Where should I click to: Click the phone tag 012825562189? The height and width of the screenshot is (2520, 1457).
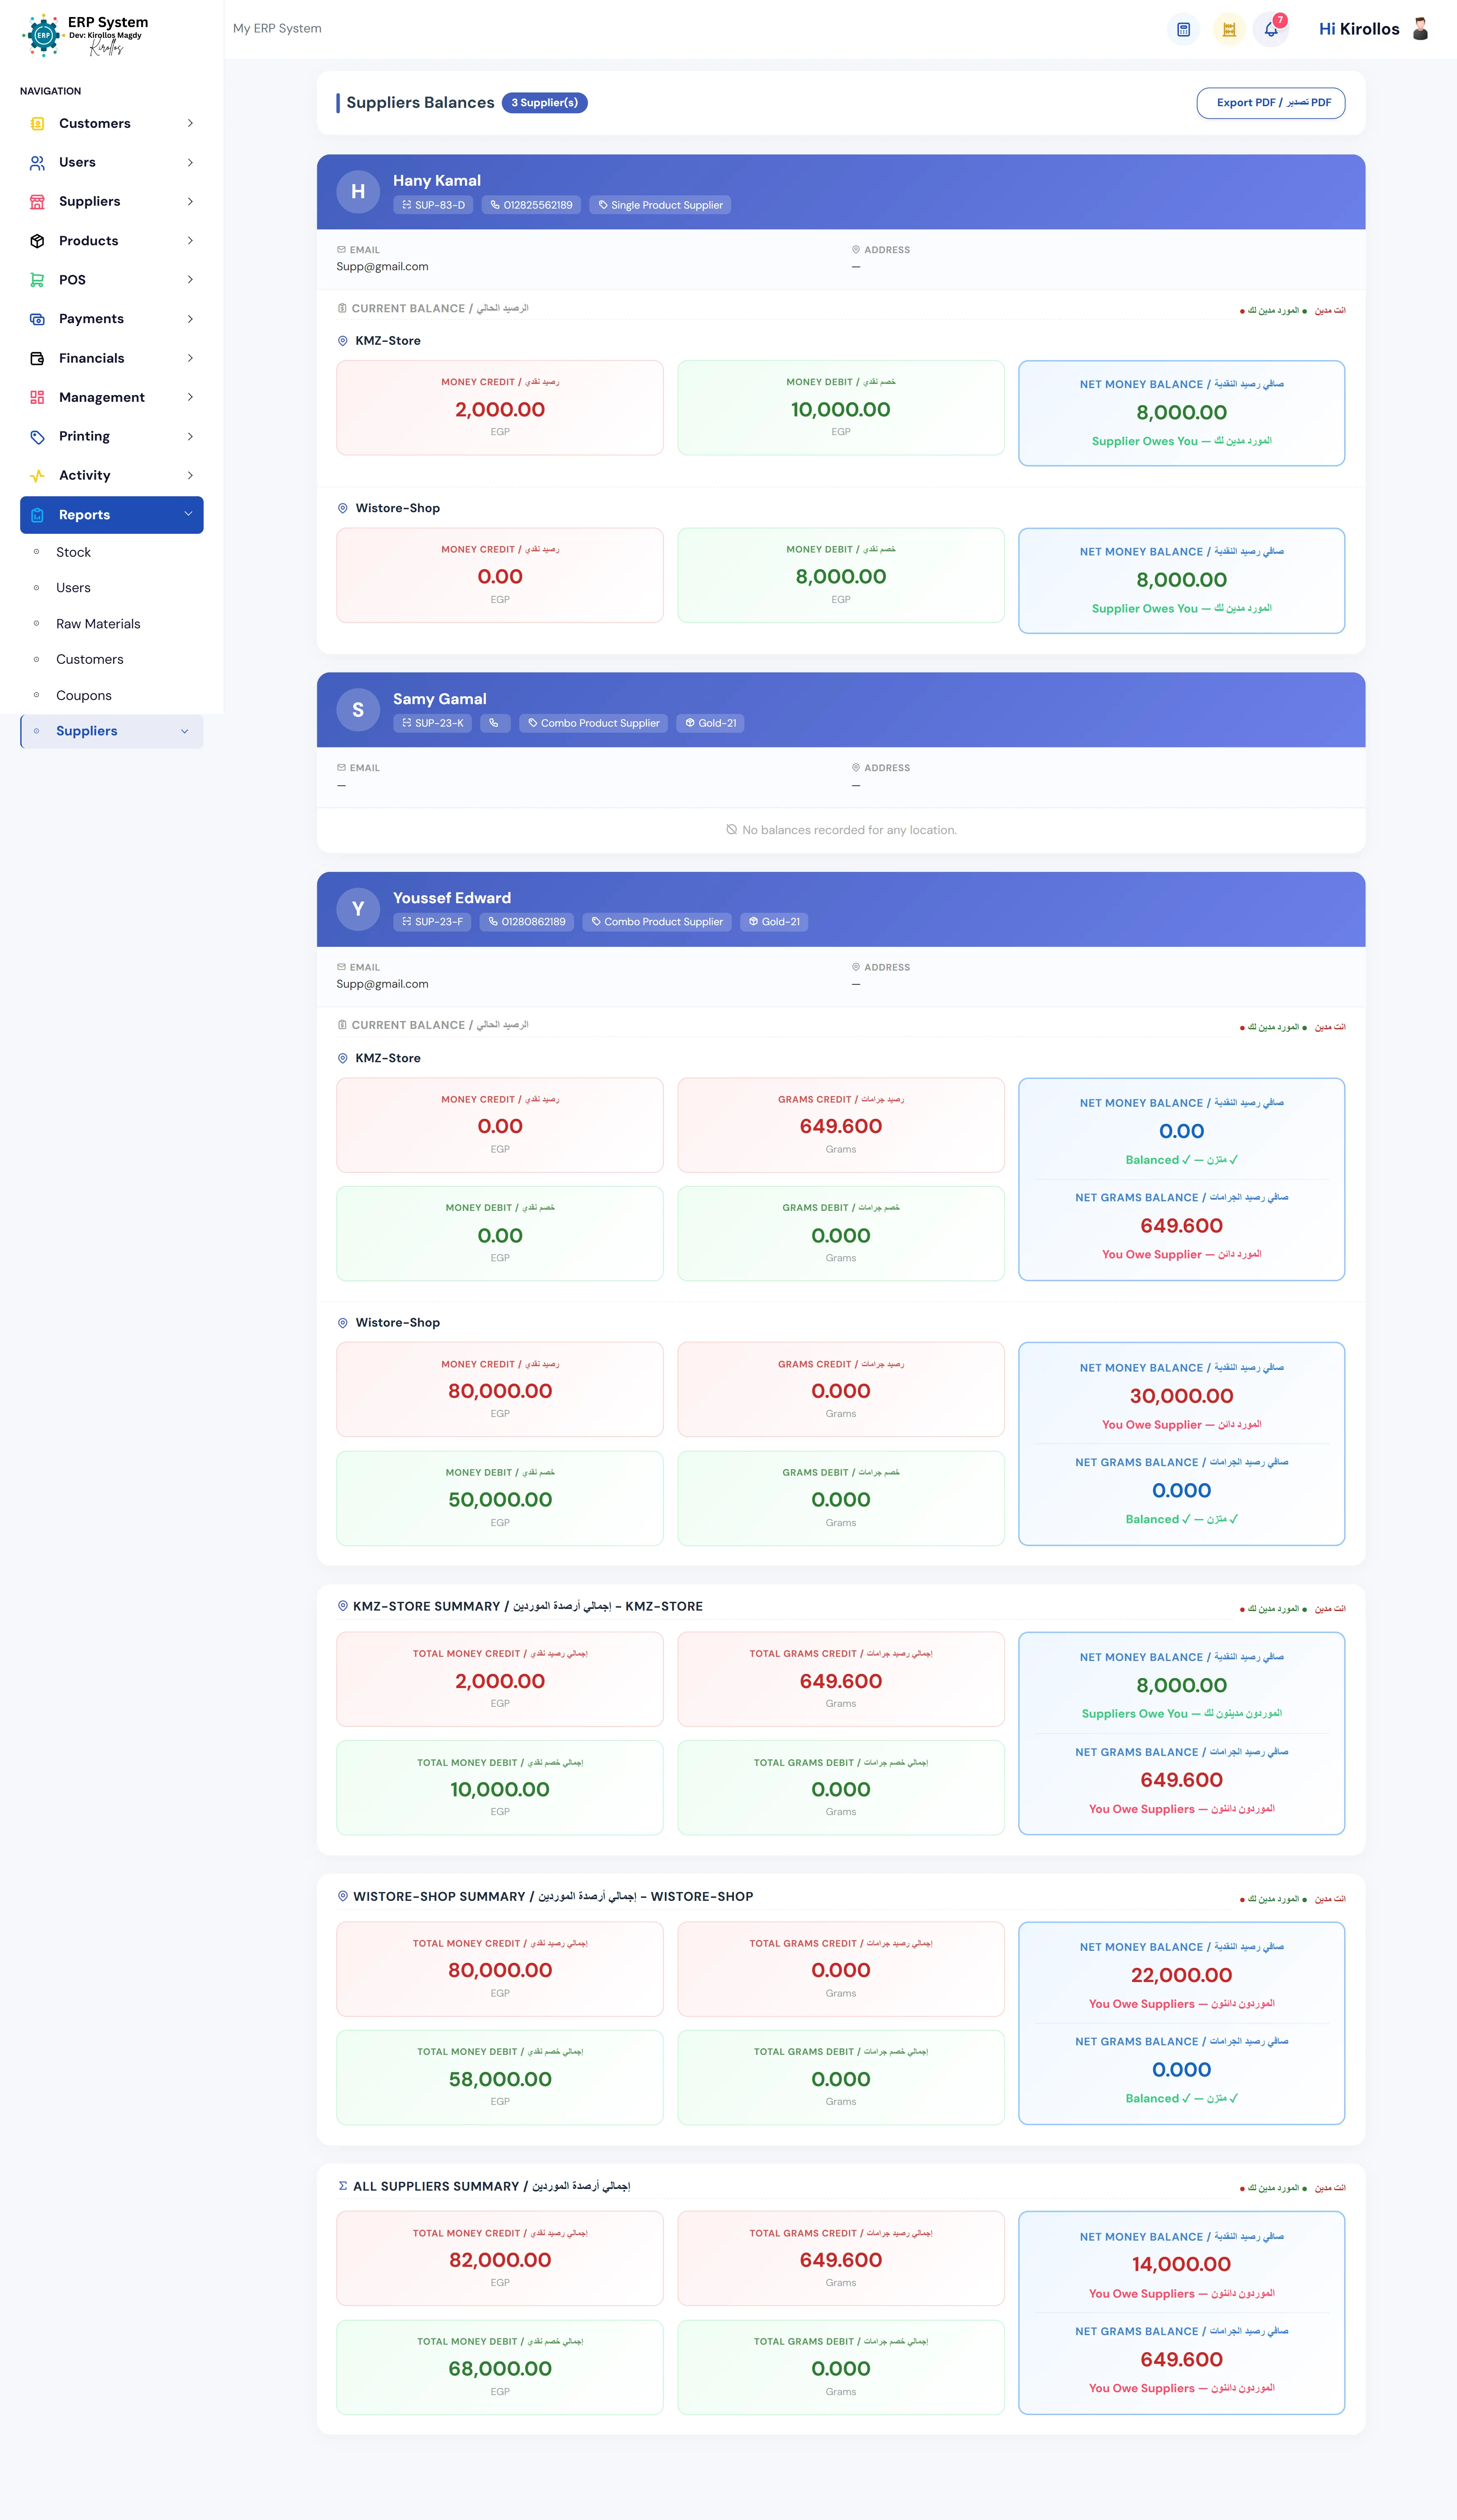(531, 205)
